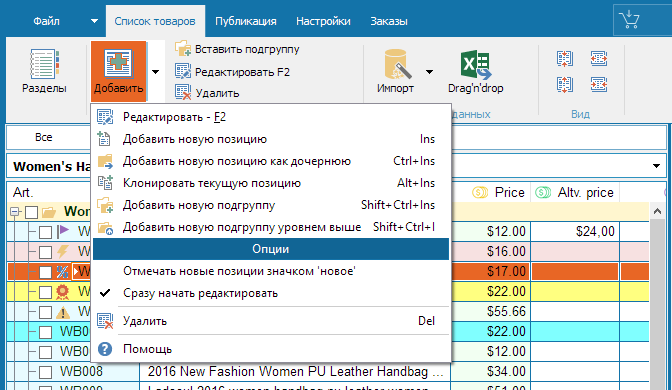Open the Women's category dropdown arrow
Image resolution: width=672 pixels, height=390 pixels.
(656, 166)
